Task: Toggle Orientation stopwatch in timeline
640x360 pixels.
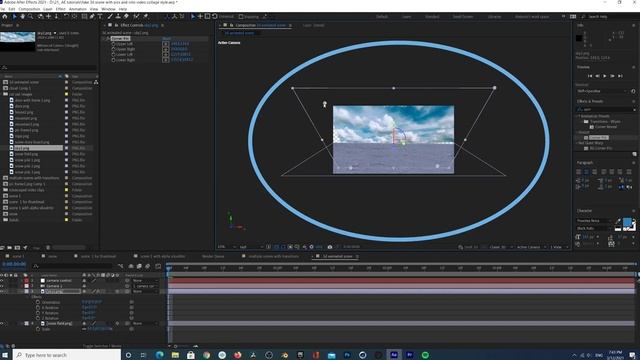Action: 38,302
